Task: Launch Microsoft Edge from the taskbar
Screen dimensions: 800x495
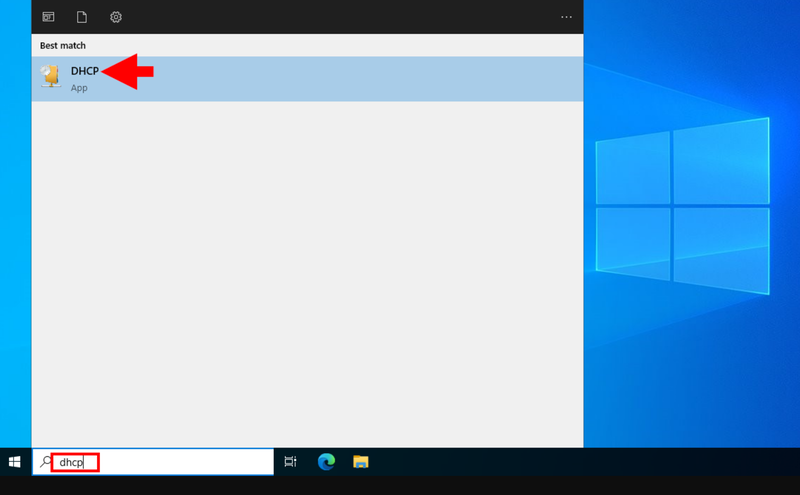Action: [x=326, y=462]
